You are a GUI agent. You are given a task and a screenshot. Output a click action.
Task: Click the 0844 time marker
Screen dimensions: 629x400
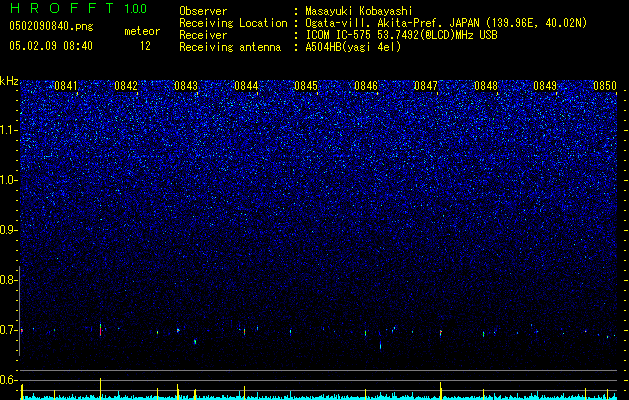pos(246,86)
